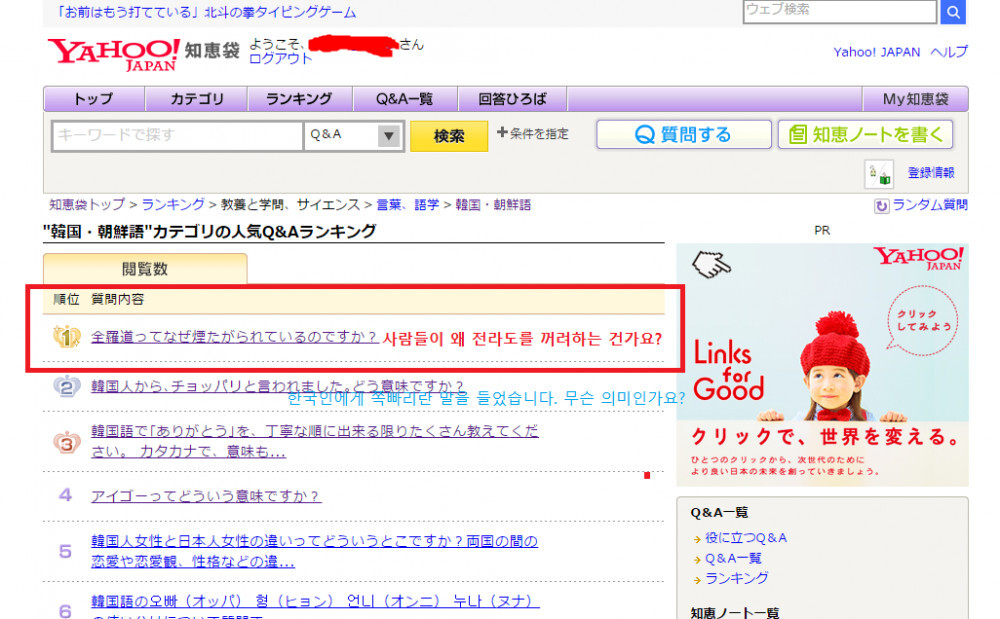The image size is (1000, 619).
Task: Click the second-place crown icon
Action: [x=66, y=386]
